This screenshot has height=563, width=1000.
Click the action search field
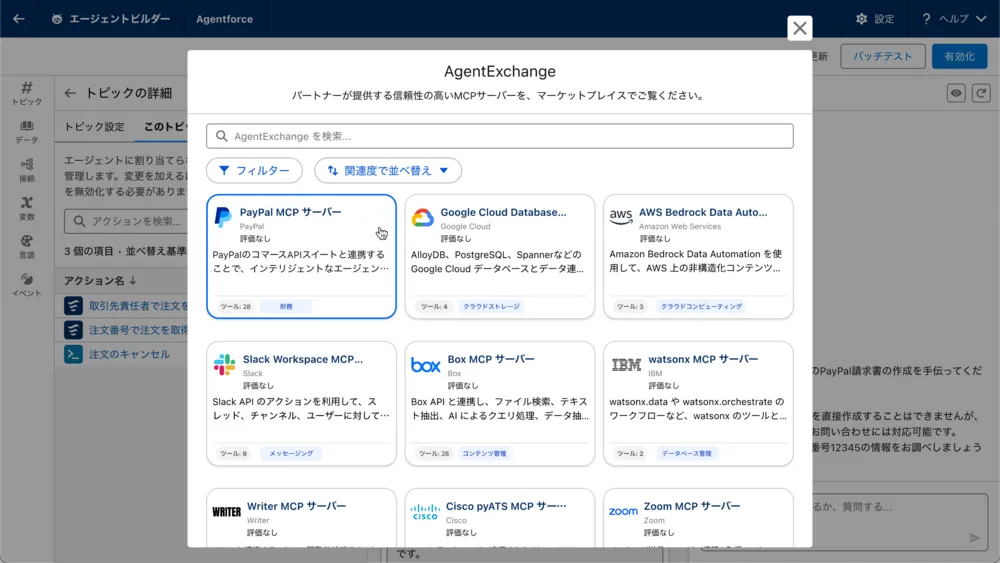point(126,221)
